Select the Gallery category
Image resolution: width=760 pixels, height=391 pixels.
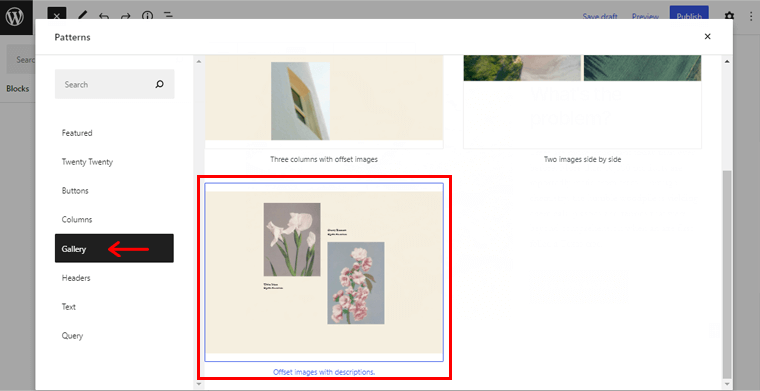click(114, 249)
